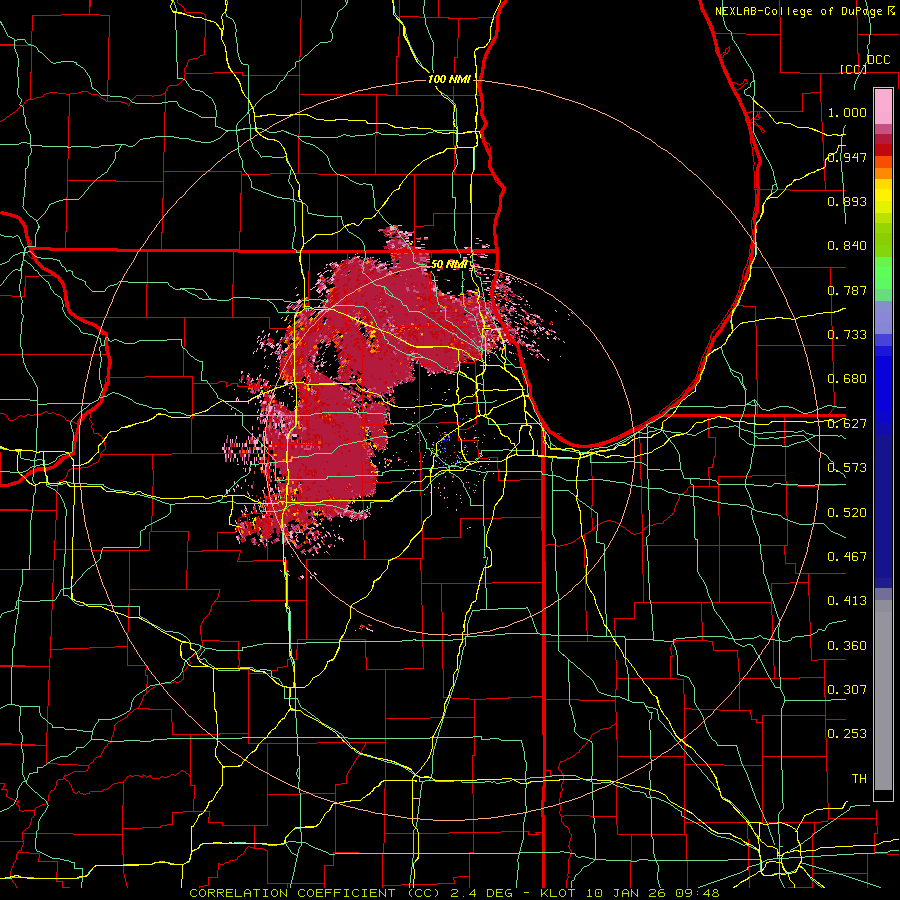Screen dimensions: 900x900
Task: Select the 0.467 legend value
Action: 847,556
